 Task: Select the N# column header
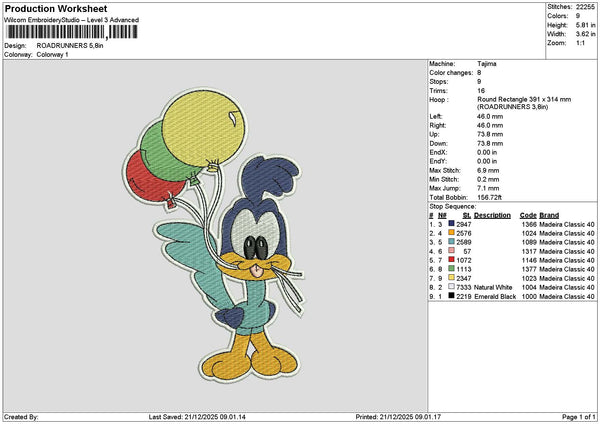[442, 215]
